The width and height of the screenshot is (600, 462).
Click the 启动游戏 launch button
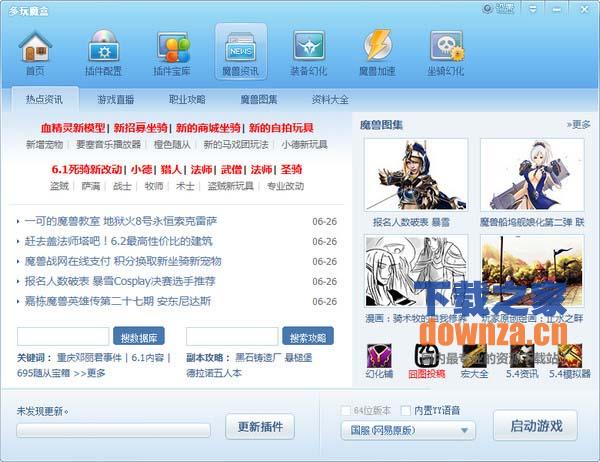535,426
